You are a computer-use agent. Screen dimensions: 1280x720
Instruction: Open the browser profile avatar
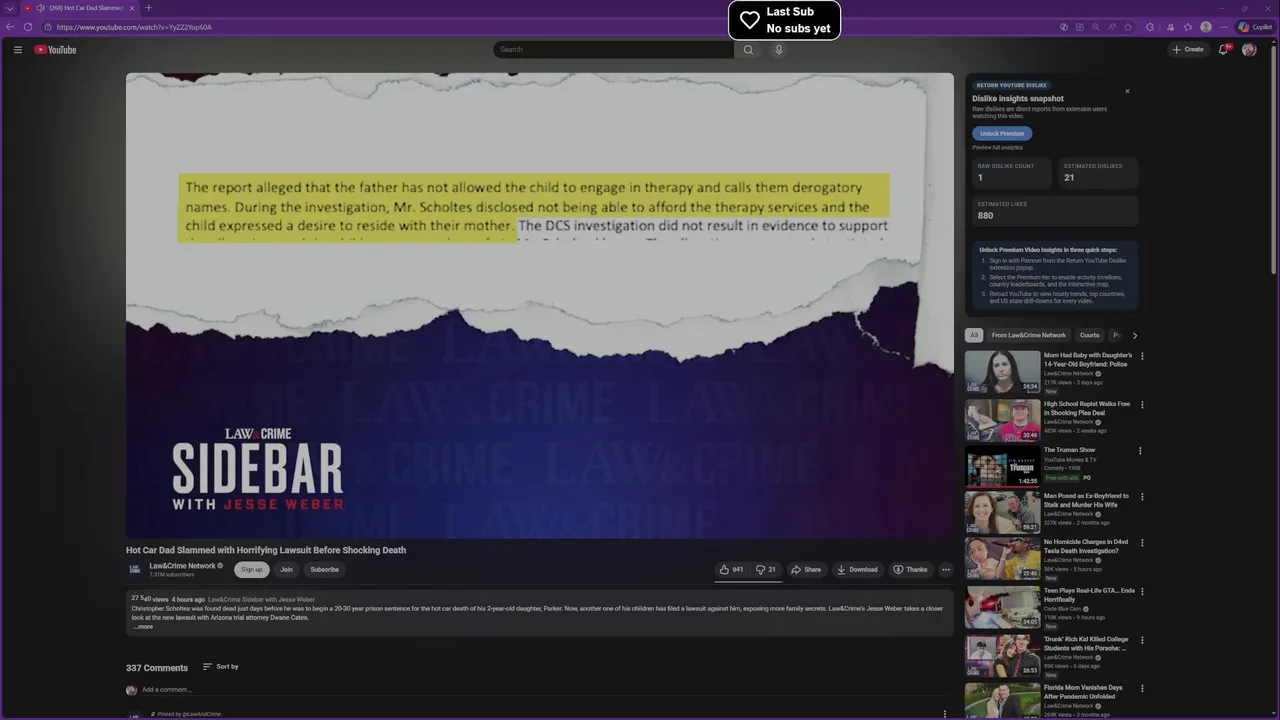click(1206, 27)
